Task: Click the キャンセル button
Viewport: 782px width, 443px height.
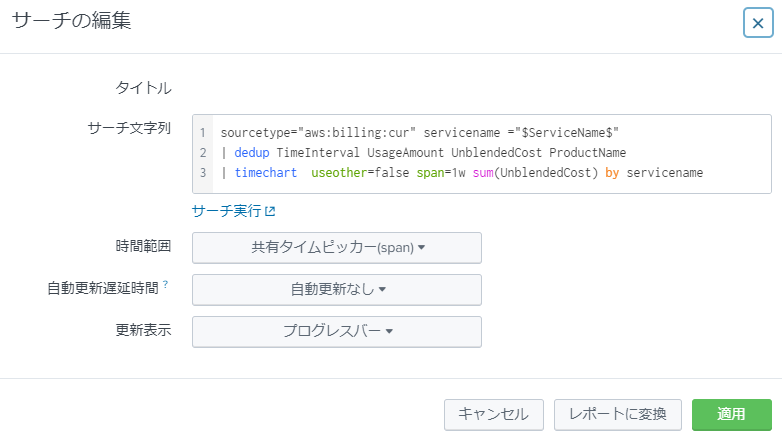Action: [494, 414]
